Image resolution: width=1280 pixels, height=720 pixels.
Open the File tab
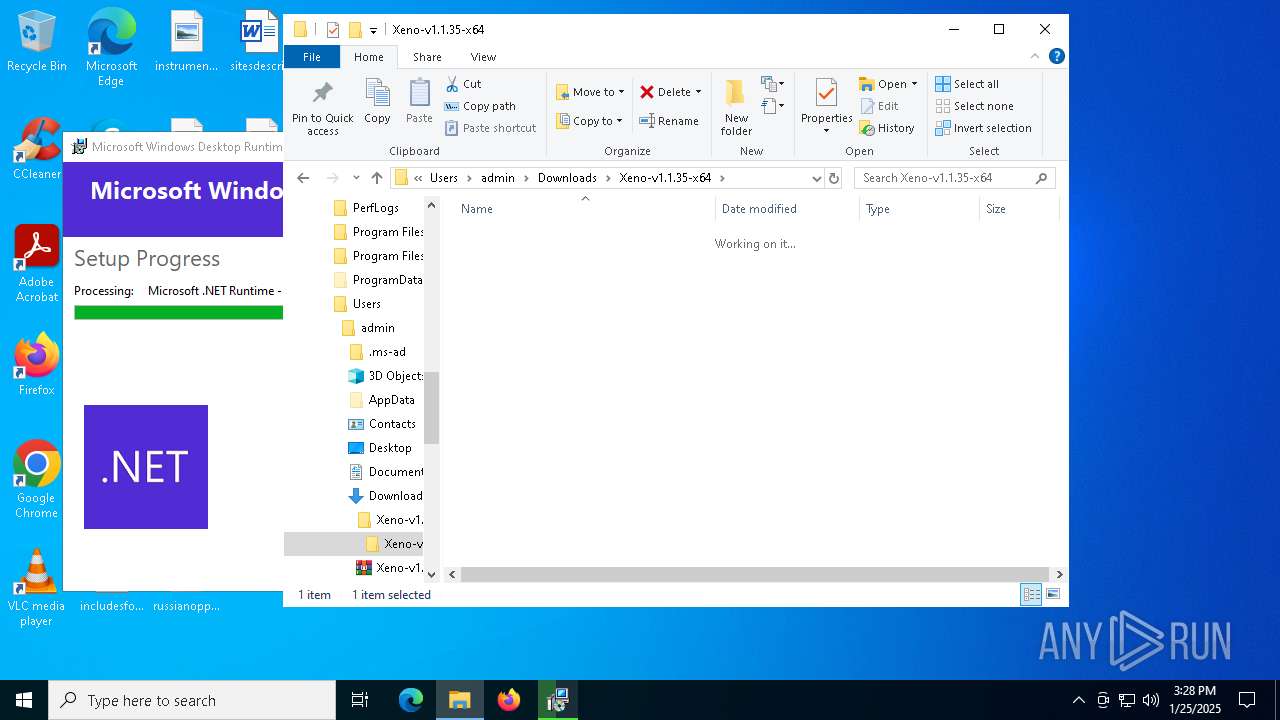[312, 57]
